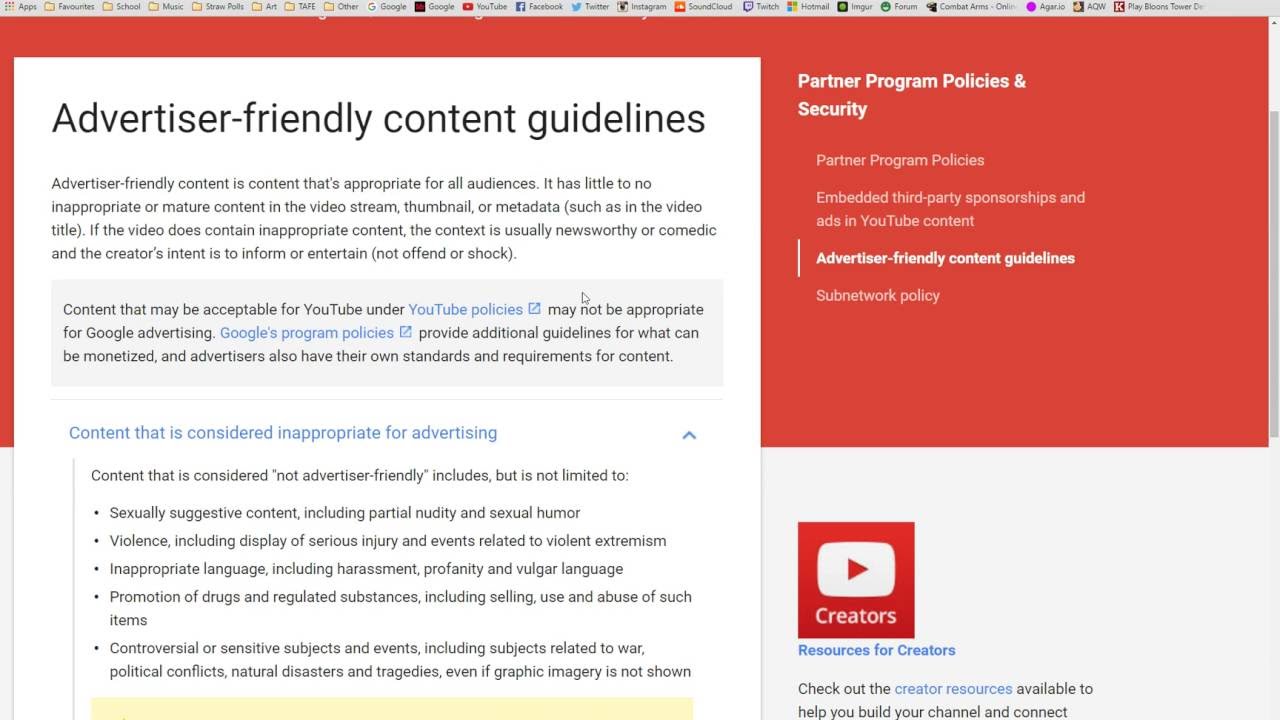This screenshot has width=1280, height=720.
Task: Click 'Promotion of drugs and regulated substances' bullet
Action: (400, 608)
